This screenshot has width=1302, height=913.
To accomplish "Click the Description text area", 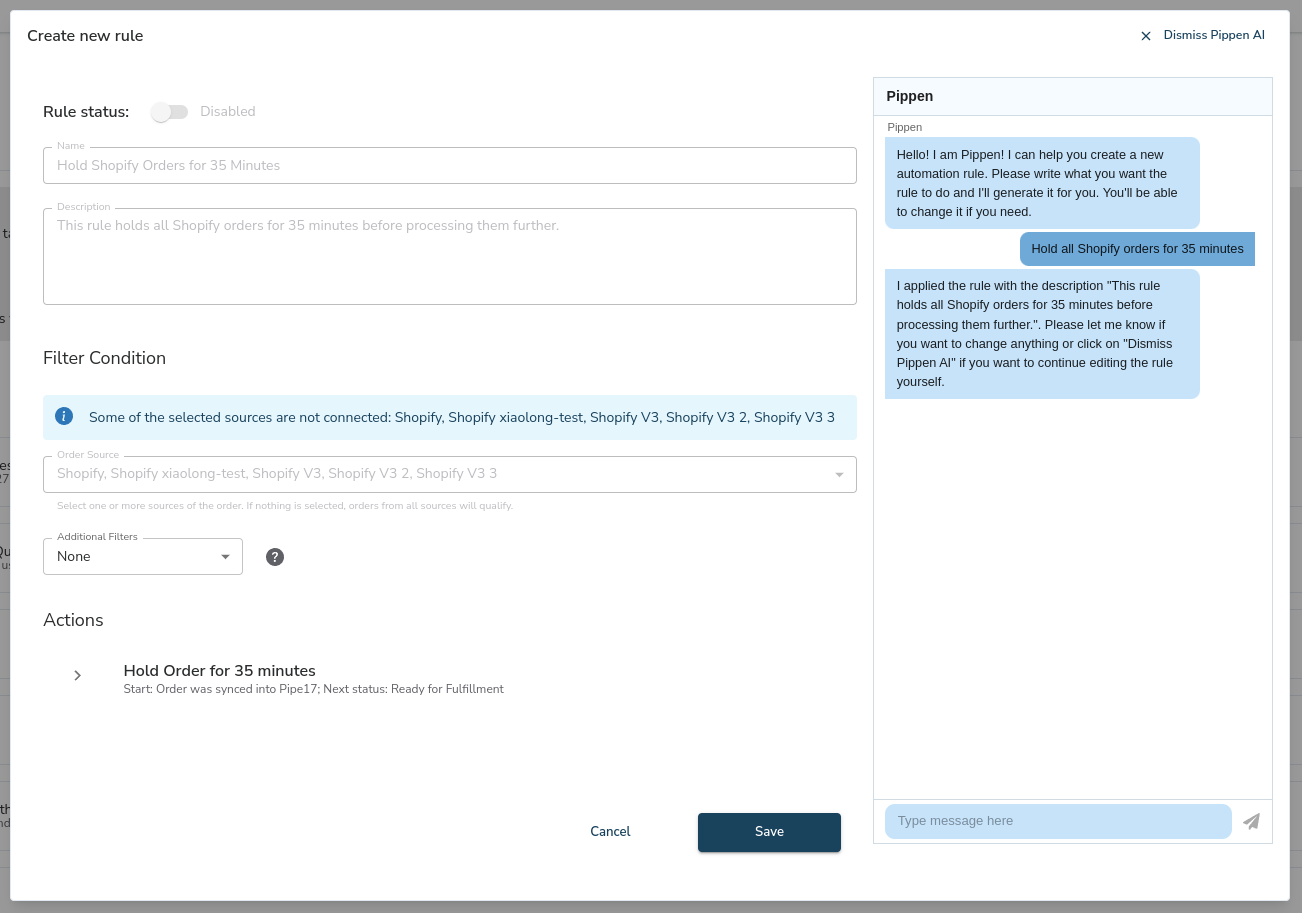I will point(449,256).
